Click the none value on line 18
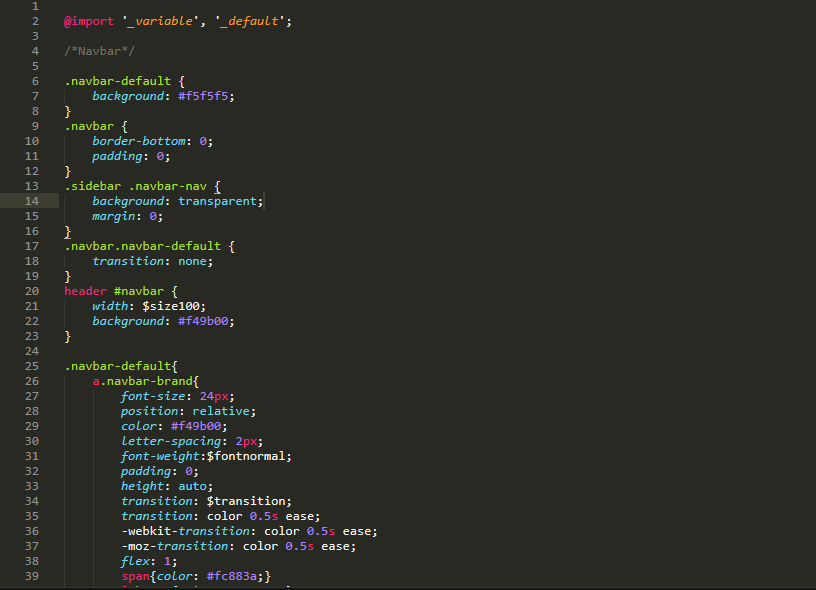The height and width of the screenshot is (590, 816). (x=193, y=261)
